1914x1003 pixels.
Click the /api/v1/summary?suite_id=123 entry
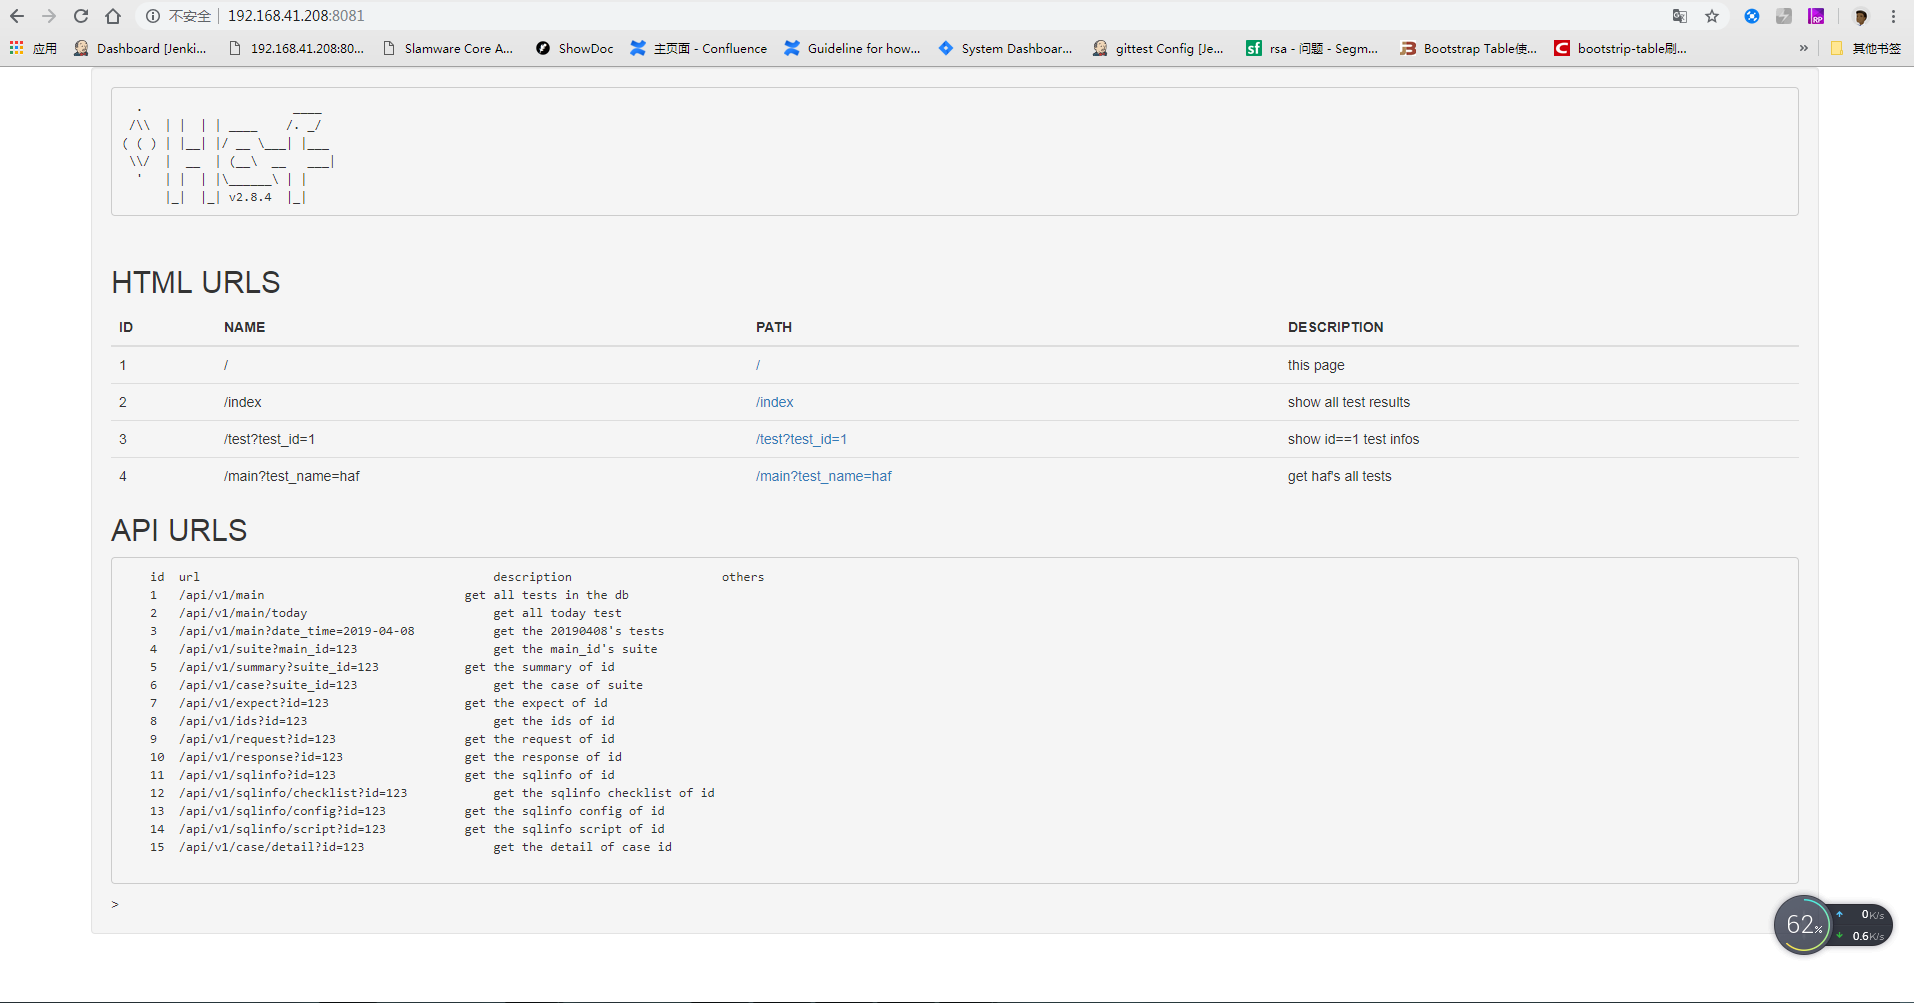[279, 667]
